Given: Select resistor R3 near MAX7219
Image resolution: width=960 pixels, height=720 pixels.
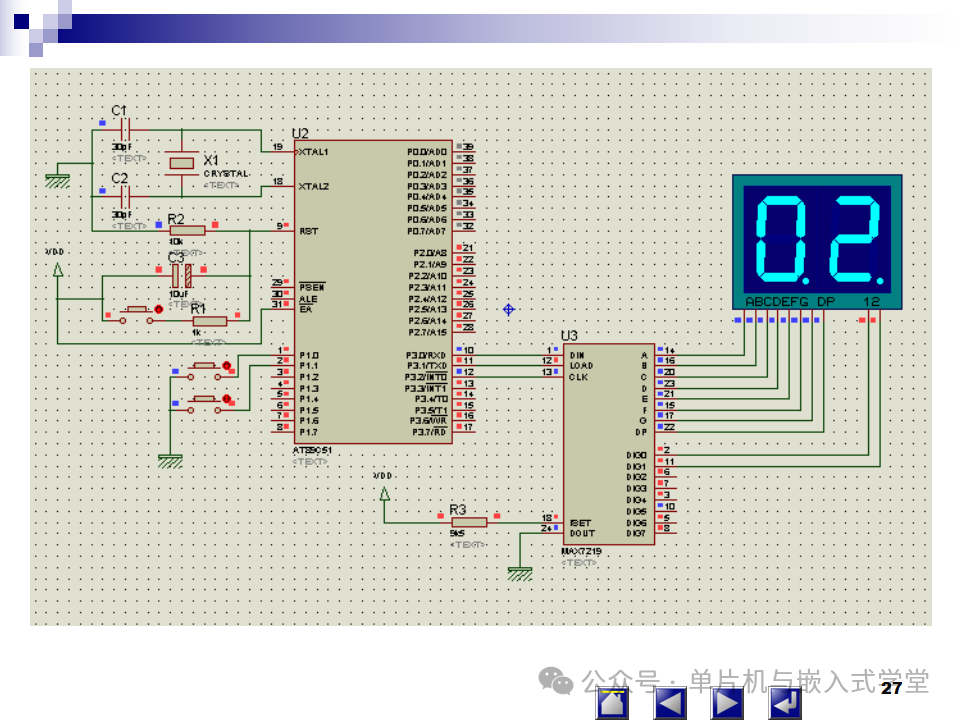Looking at the screenshot, I should (x=469, y=522).
